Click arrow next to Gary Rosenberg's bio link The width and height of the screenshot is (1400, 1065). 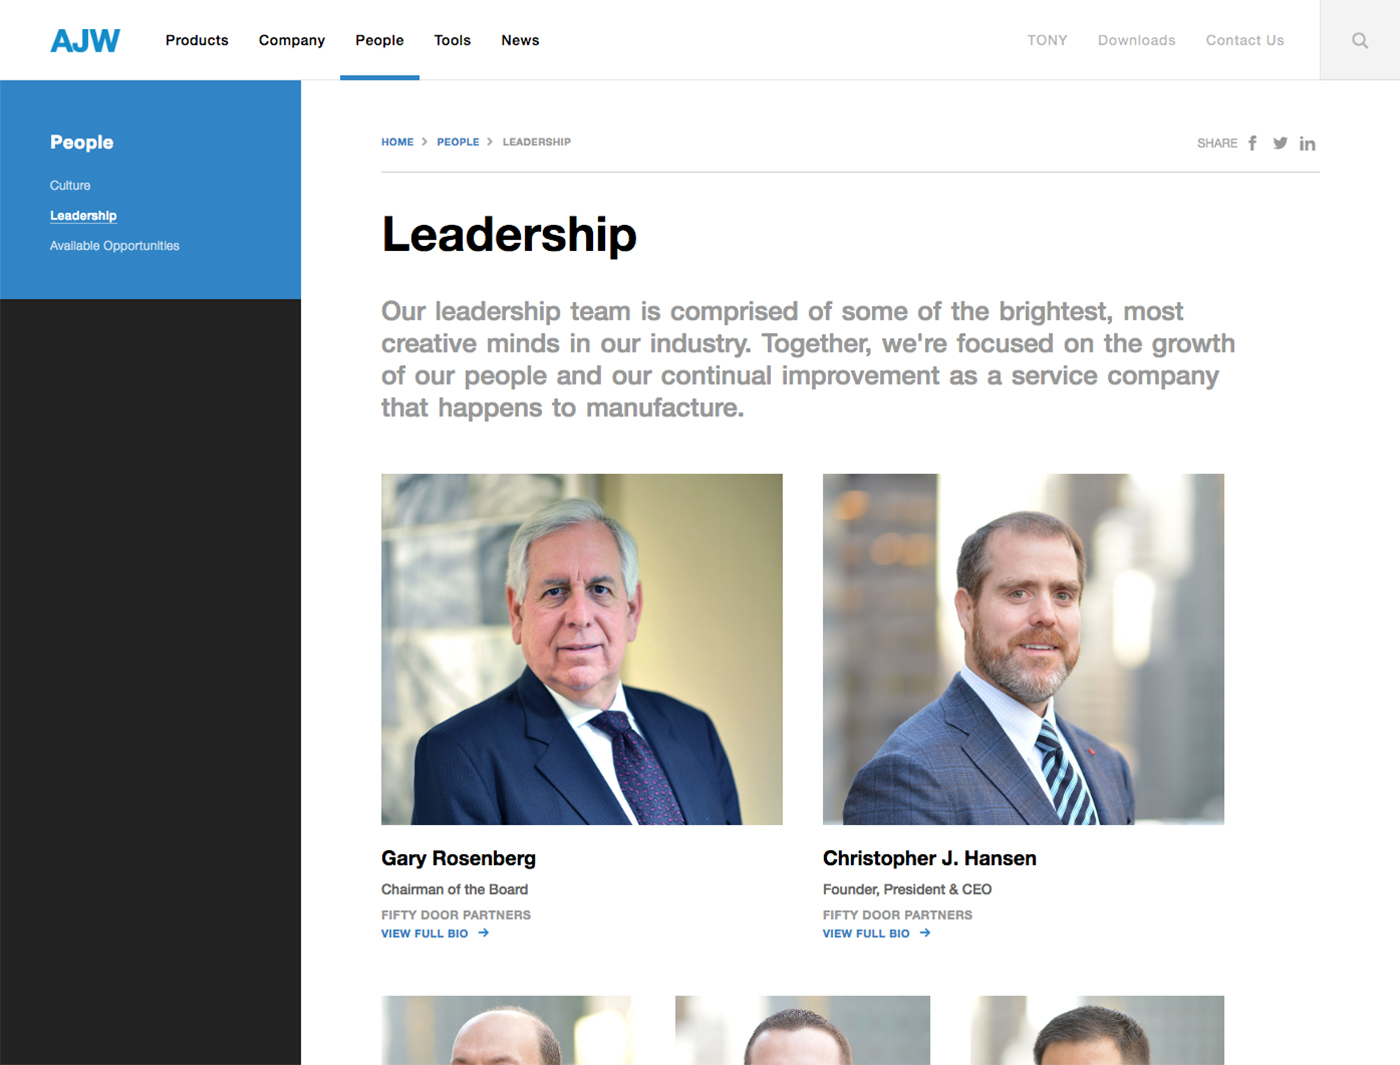point(484,933)
